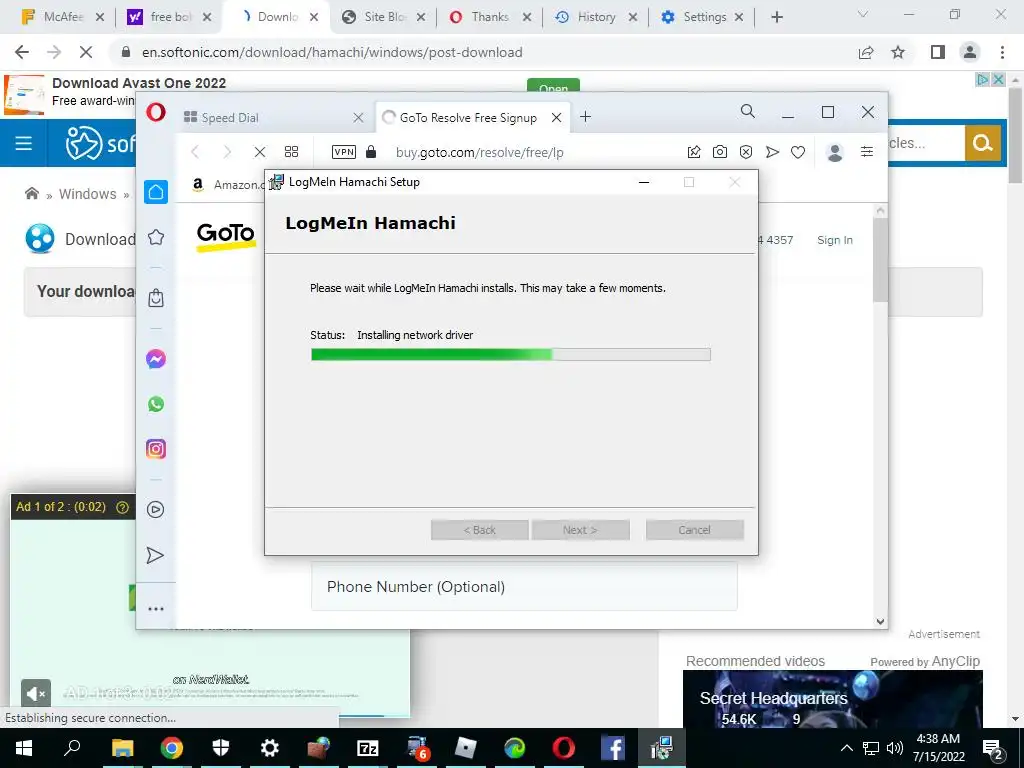Open 7-Zip from taskbar

pyautogui.click(x=368, y=748)
